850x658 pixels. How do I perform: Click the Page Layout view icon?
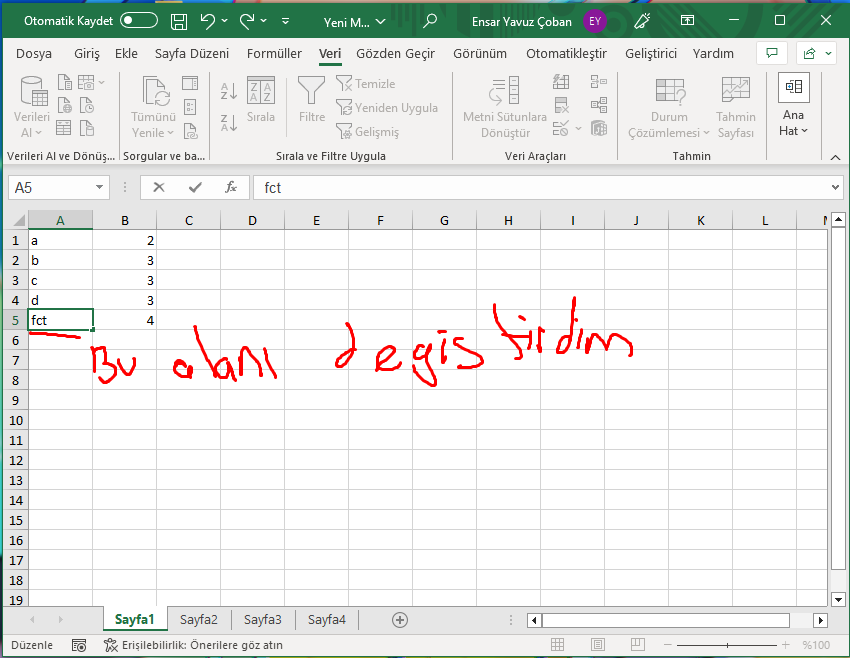pyautogui.click(x=597, y=645)
